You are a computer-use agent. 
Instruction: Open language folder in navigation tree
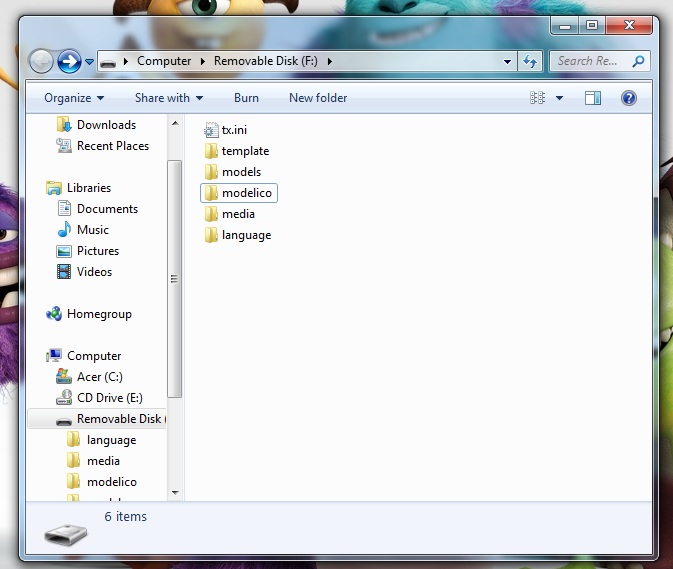111,440
